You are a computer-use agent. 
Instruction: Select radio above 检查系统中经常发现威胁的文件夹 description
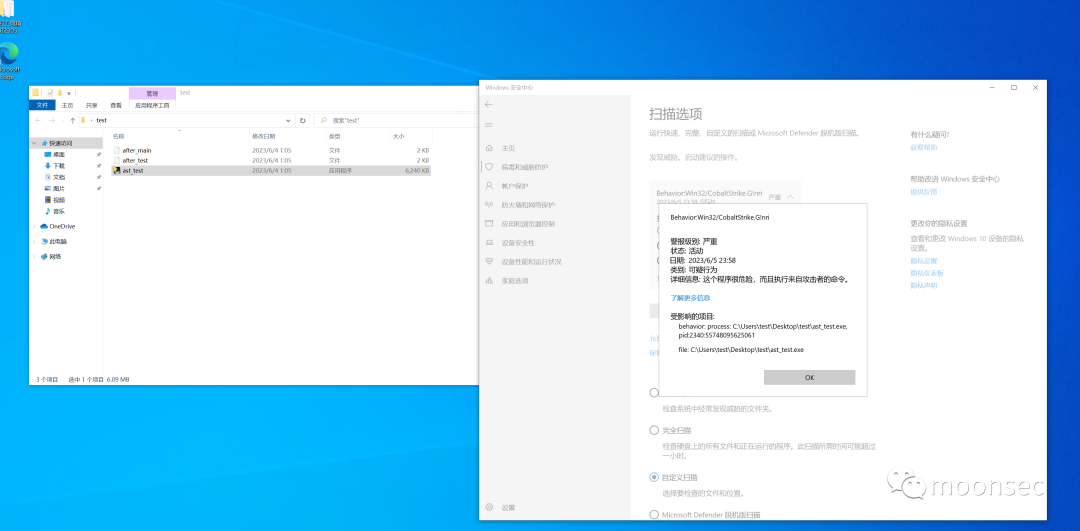654,393
